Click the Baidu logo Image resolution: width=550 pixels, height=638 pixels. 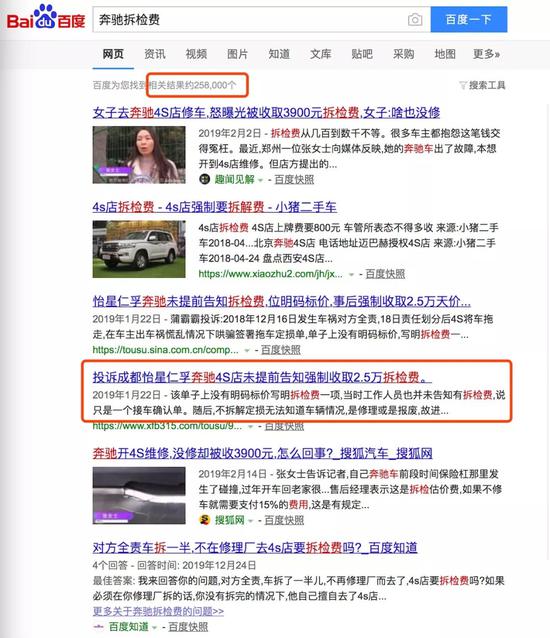pyautogui.click(x=46, y=18)
